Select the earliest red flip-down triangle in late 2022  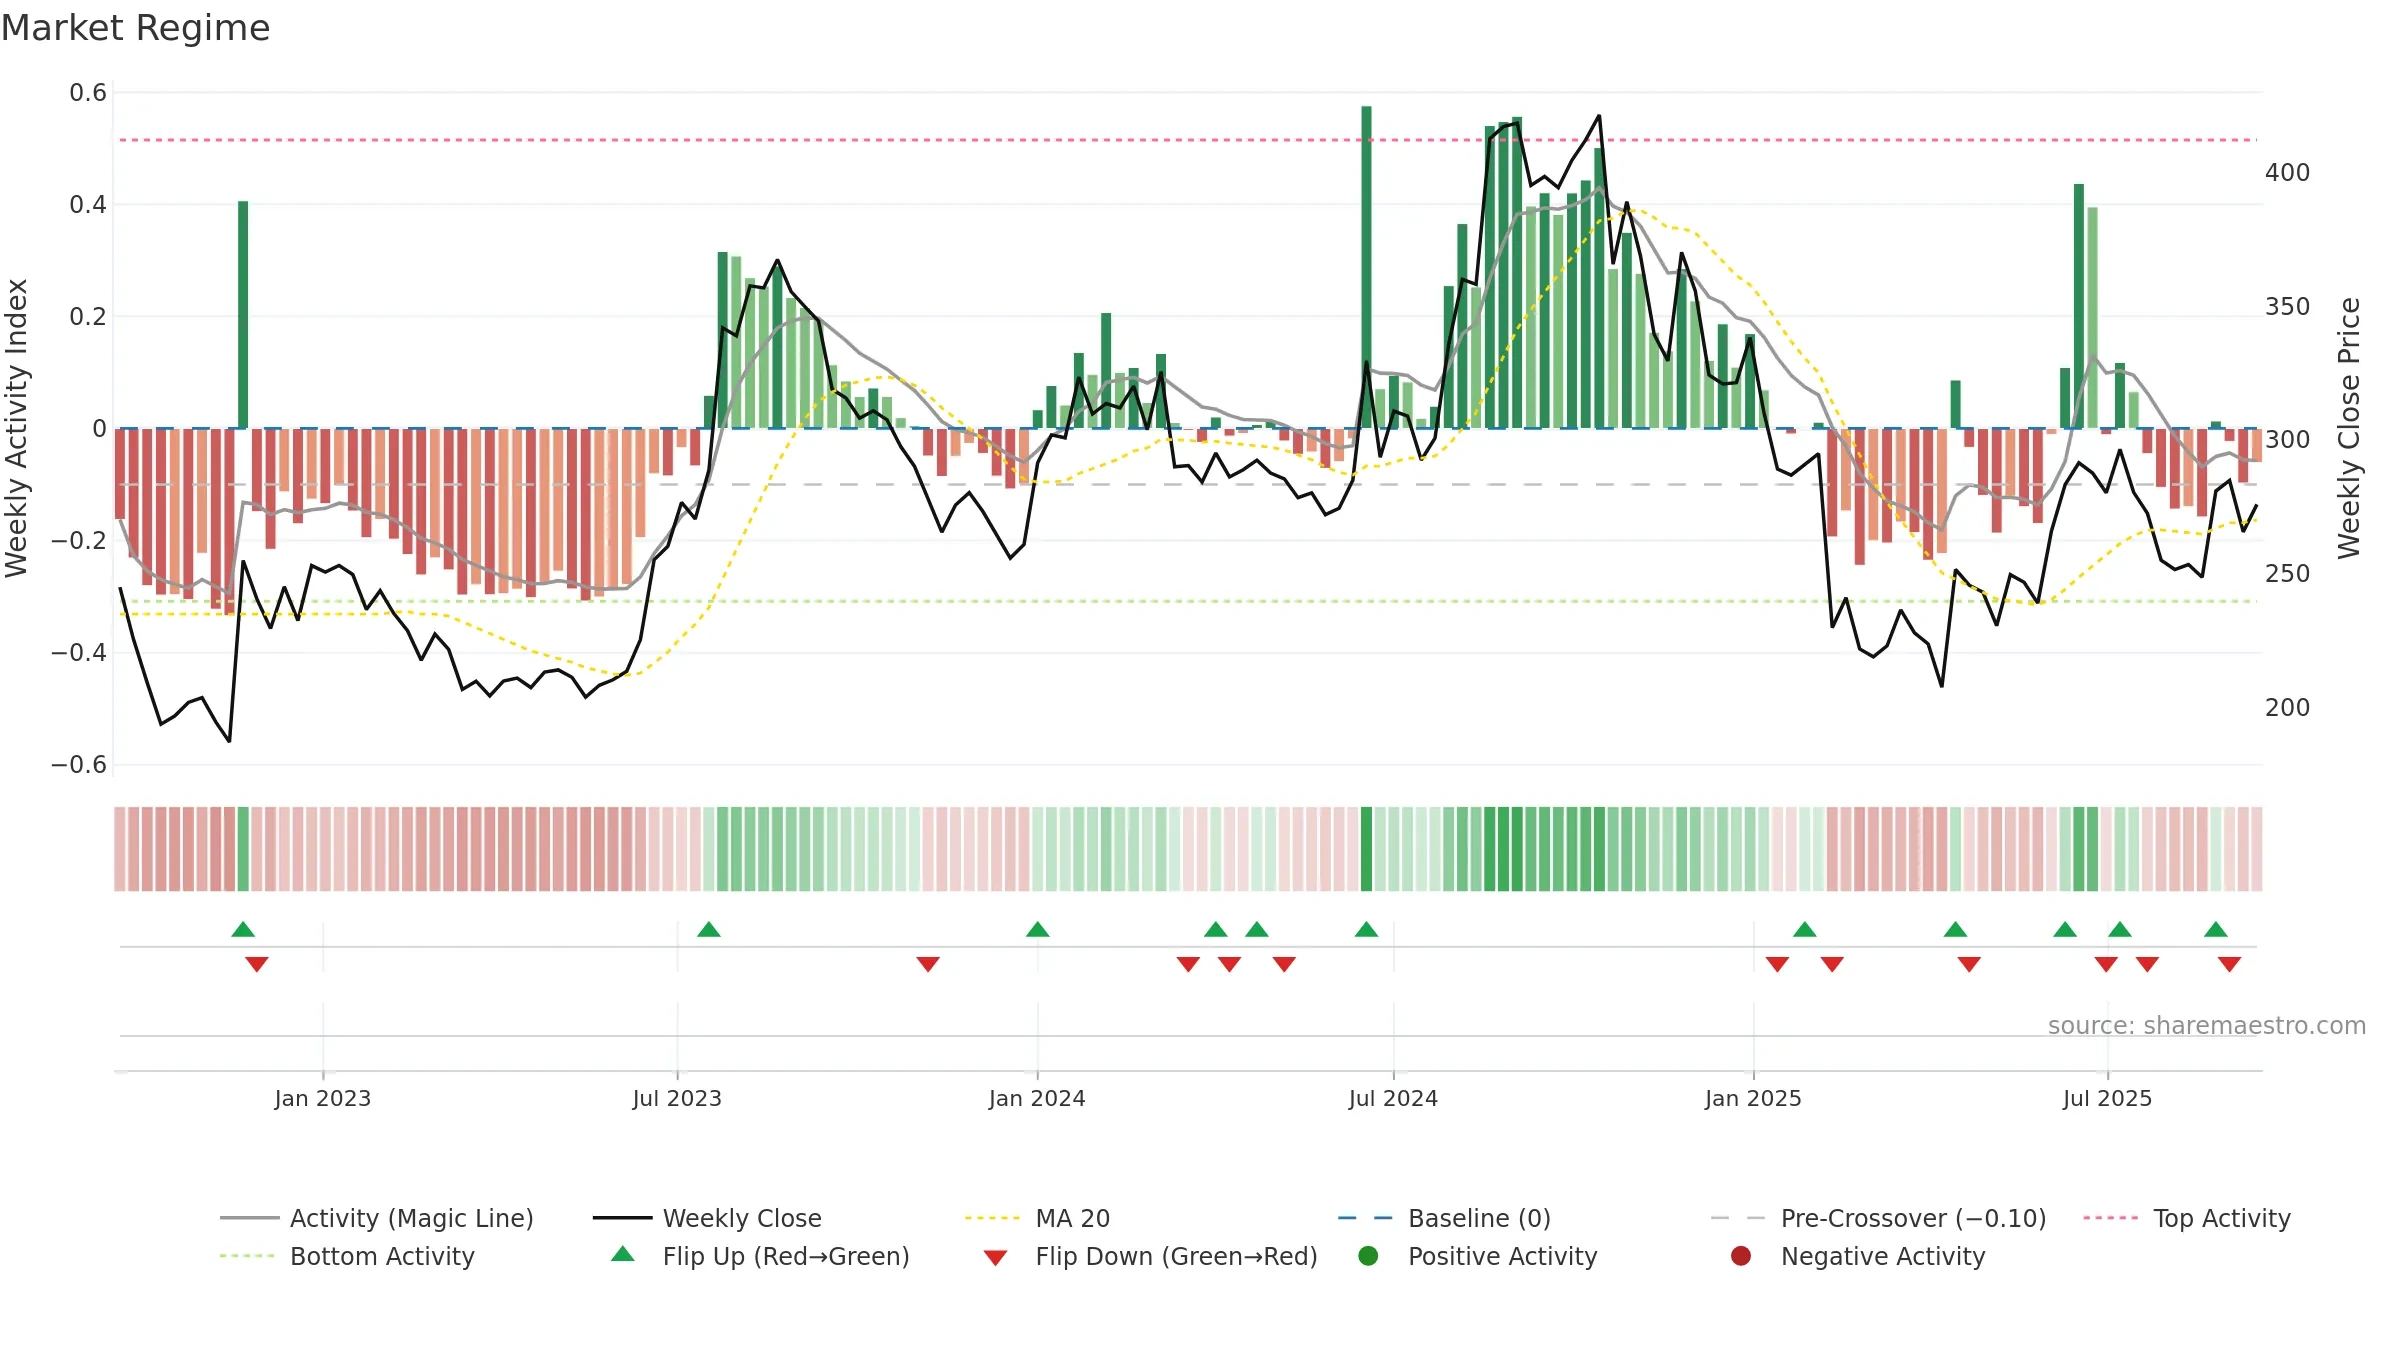click(x=257, y=964)
